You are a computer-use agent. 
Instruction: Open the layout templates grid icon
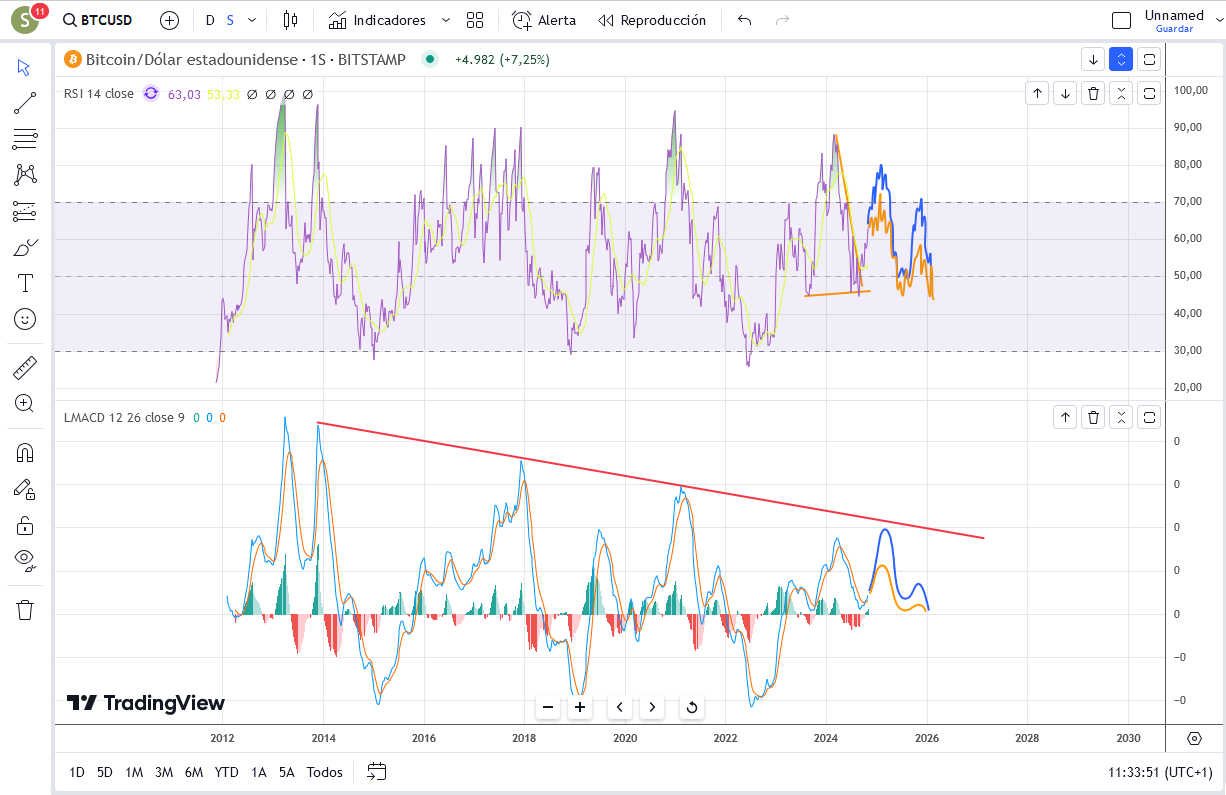point(475,20)
